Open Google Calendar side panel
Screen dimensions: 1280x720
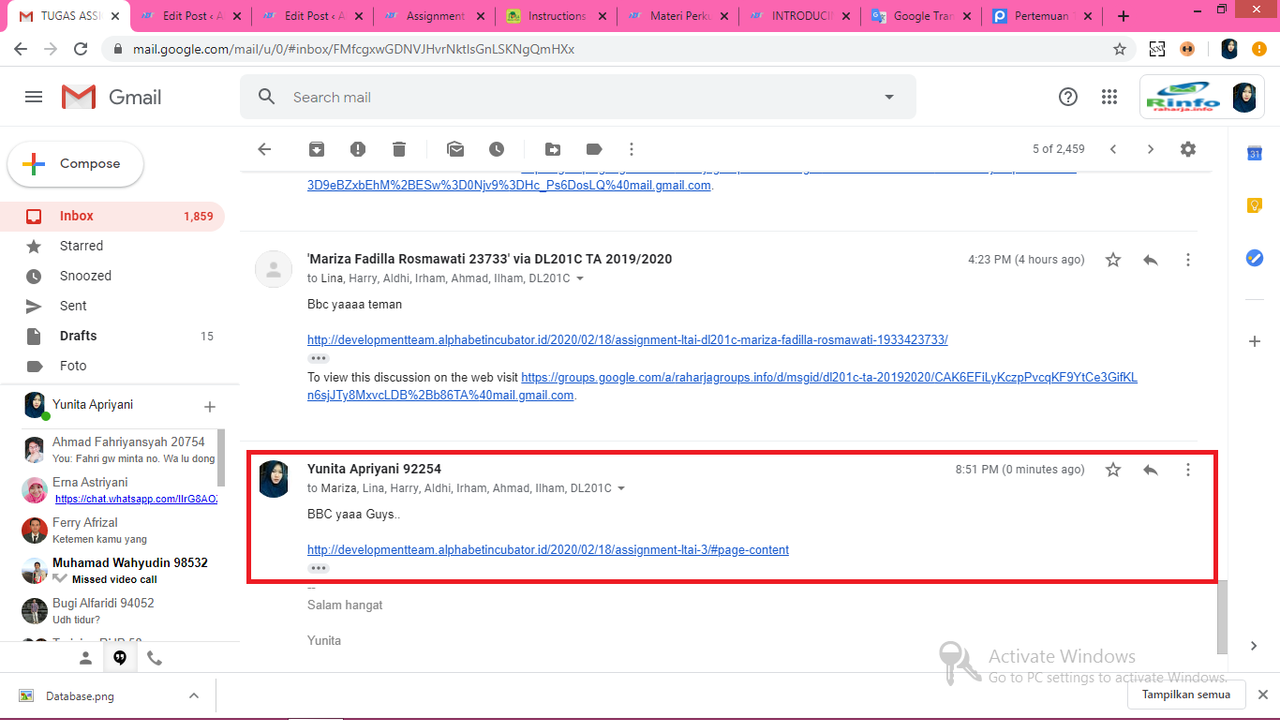(x=1254, y=153)
